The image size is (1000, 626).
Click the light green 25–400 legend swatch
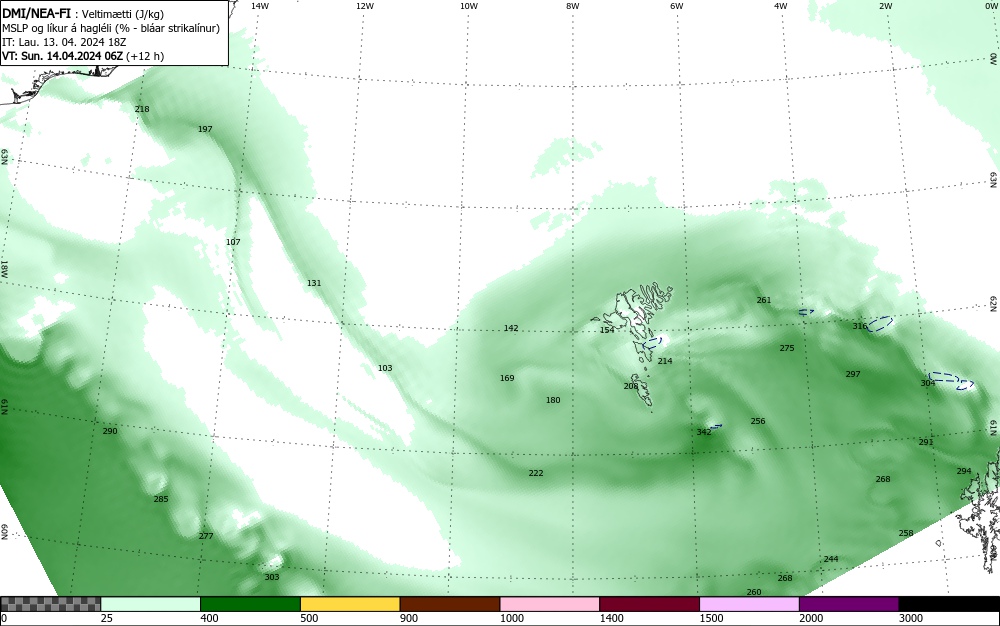pos(151,604)
